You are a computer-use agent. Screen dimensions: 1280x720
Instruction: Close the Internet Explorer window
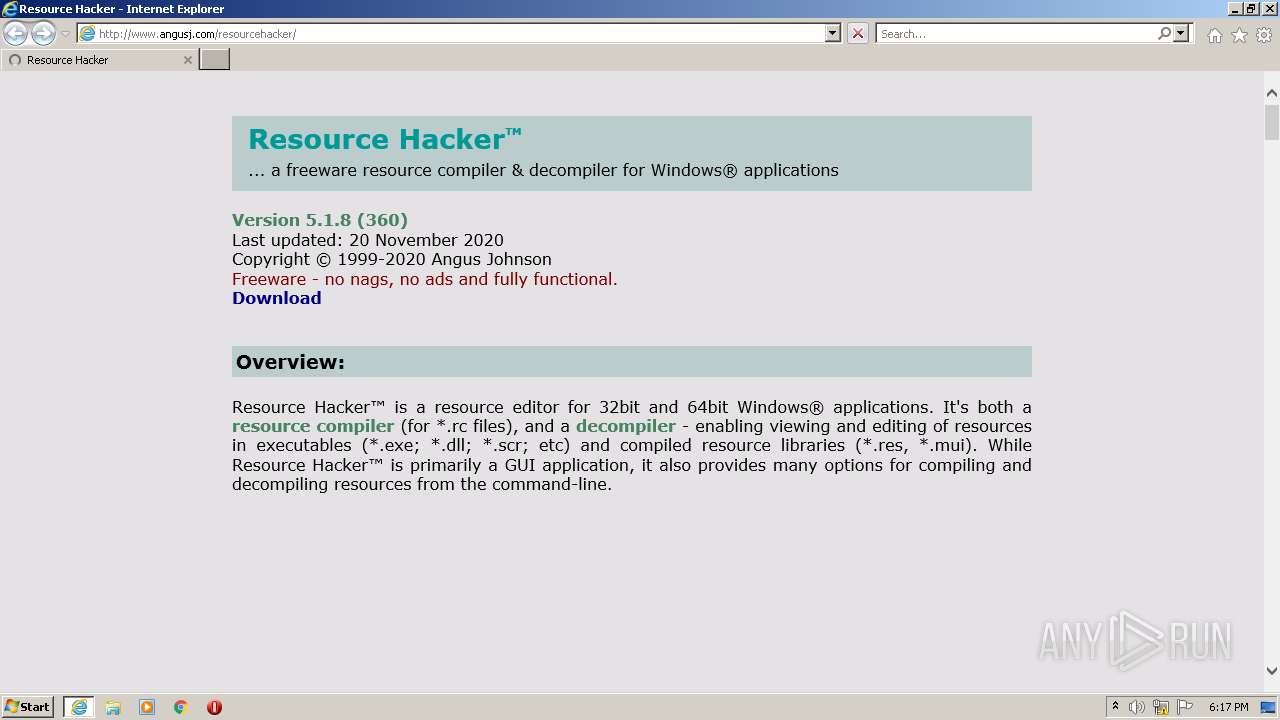pos(1269,9)
